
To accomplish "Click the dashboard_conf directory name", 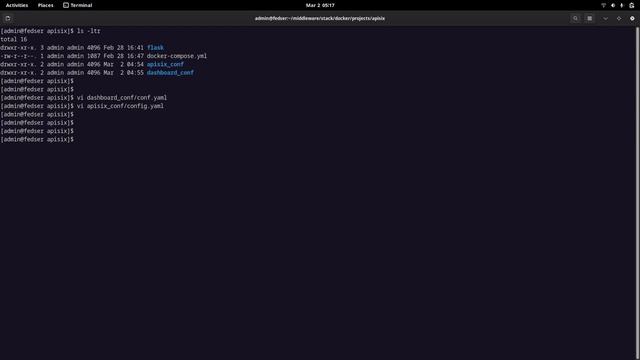I will 170,73.
